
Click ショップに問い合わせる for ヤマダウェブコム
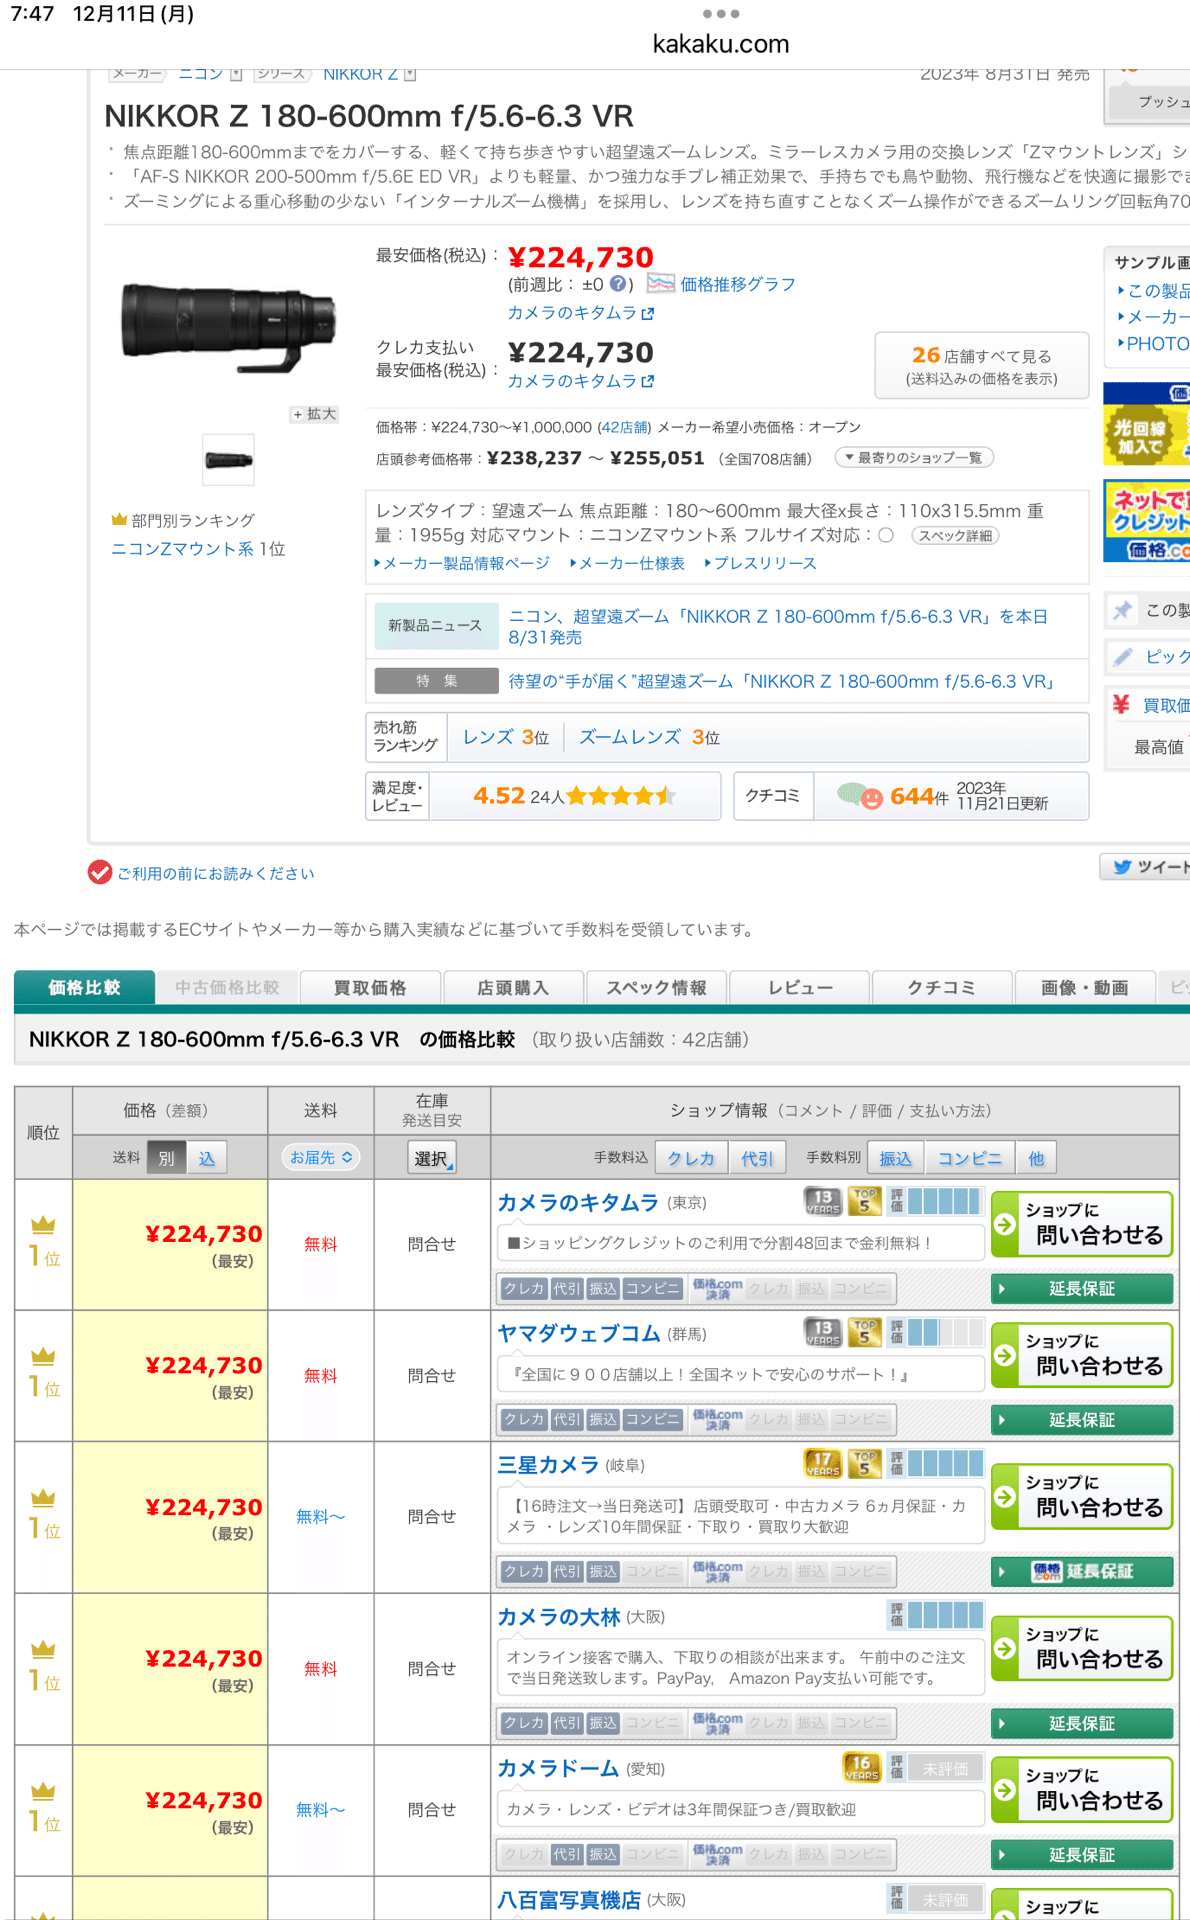pos(1081,1355)
